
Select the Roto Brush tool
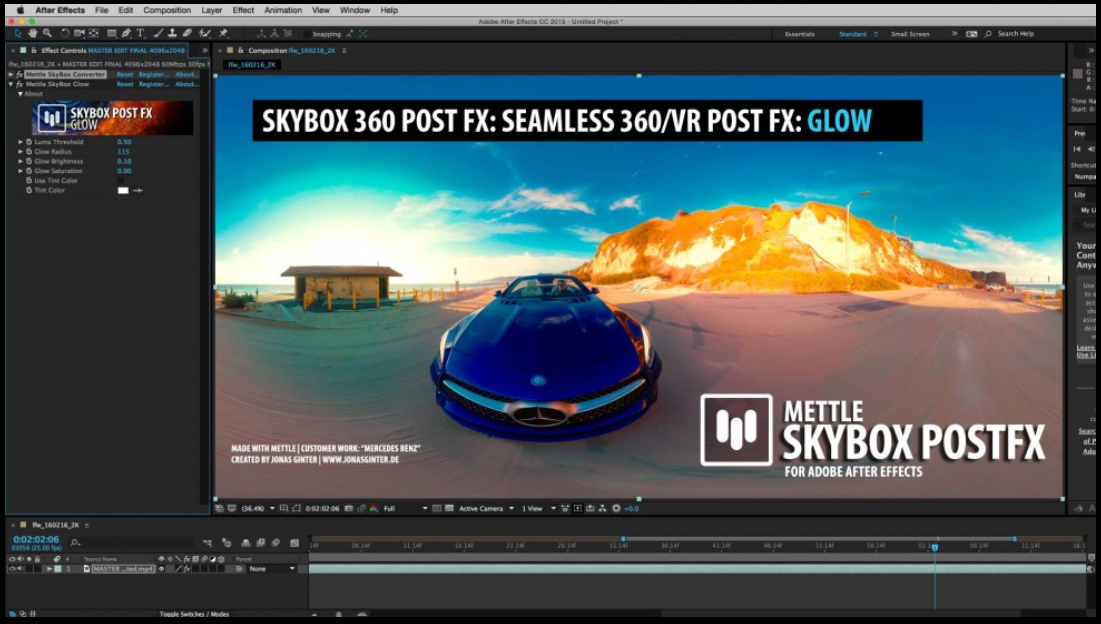[x=205, y=33]
